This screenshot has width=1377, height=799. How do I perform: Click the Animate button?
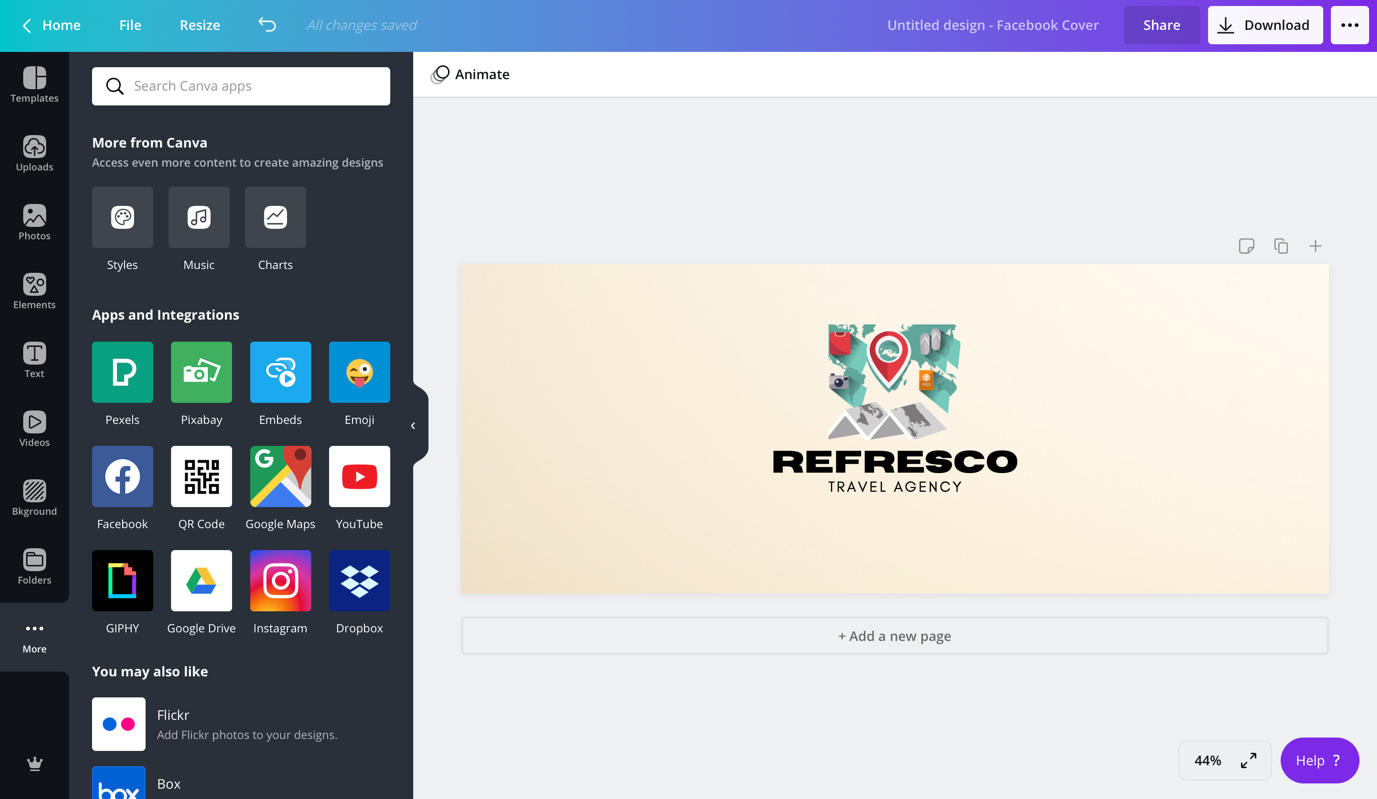[470, 74]
